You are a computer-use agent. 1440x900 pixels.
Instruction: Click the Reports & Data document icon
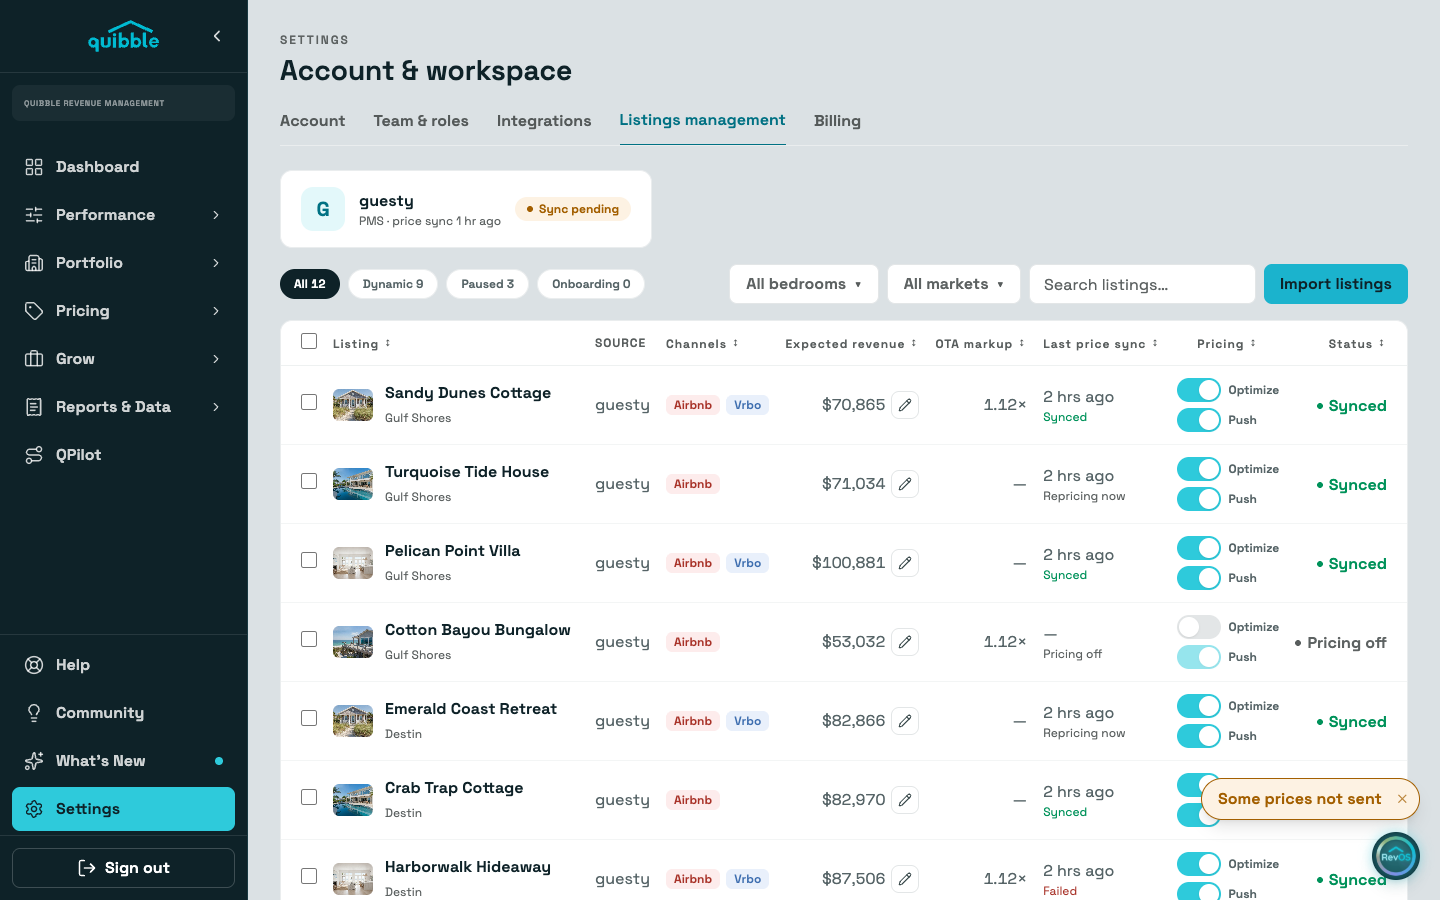(x=34, y=407)
